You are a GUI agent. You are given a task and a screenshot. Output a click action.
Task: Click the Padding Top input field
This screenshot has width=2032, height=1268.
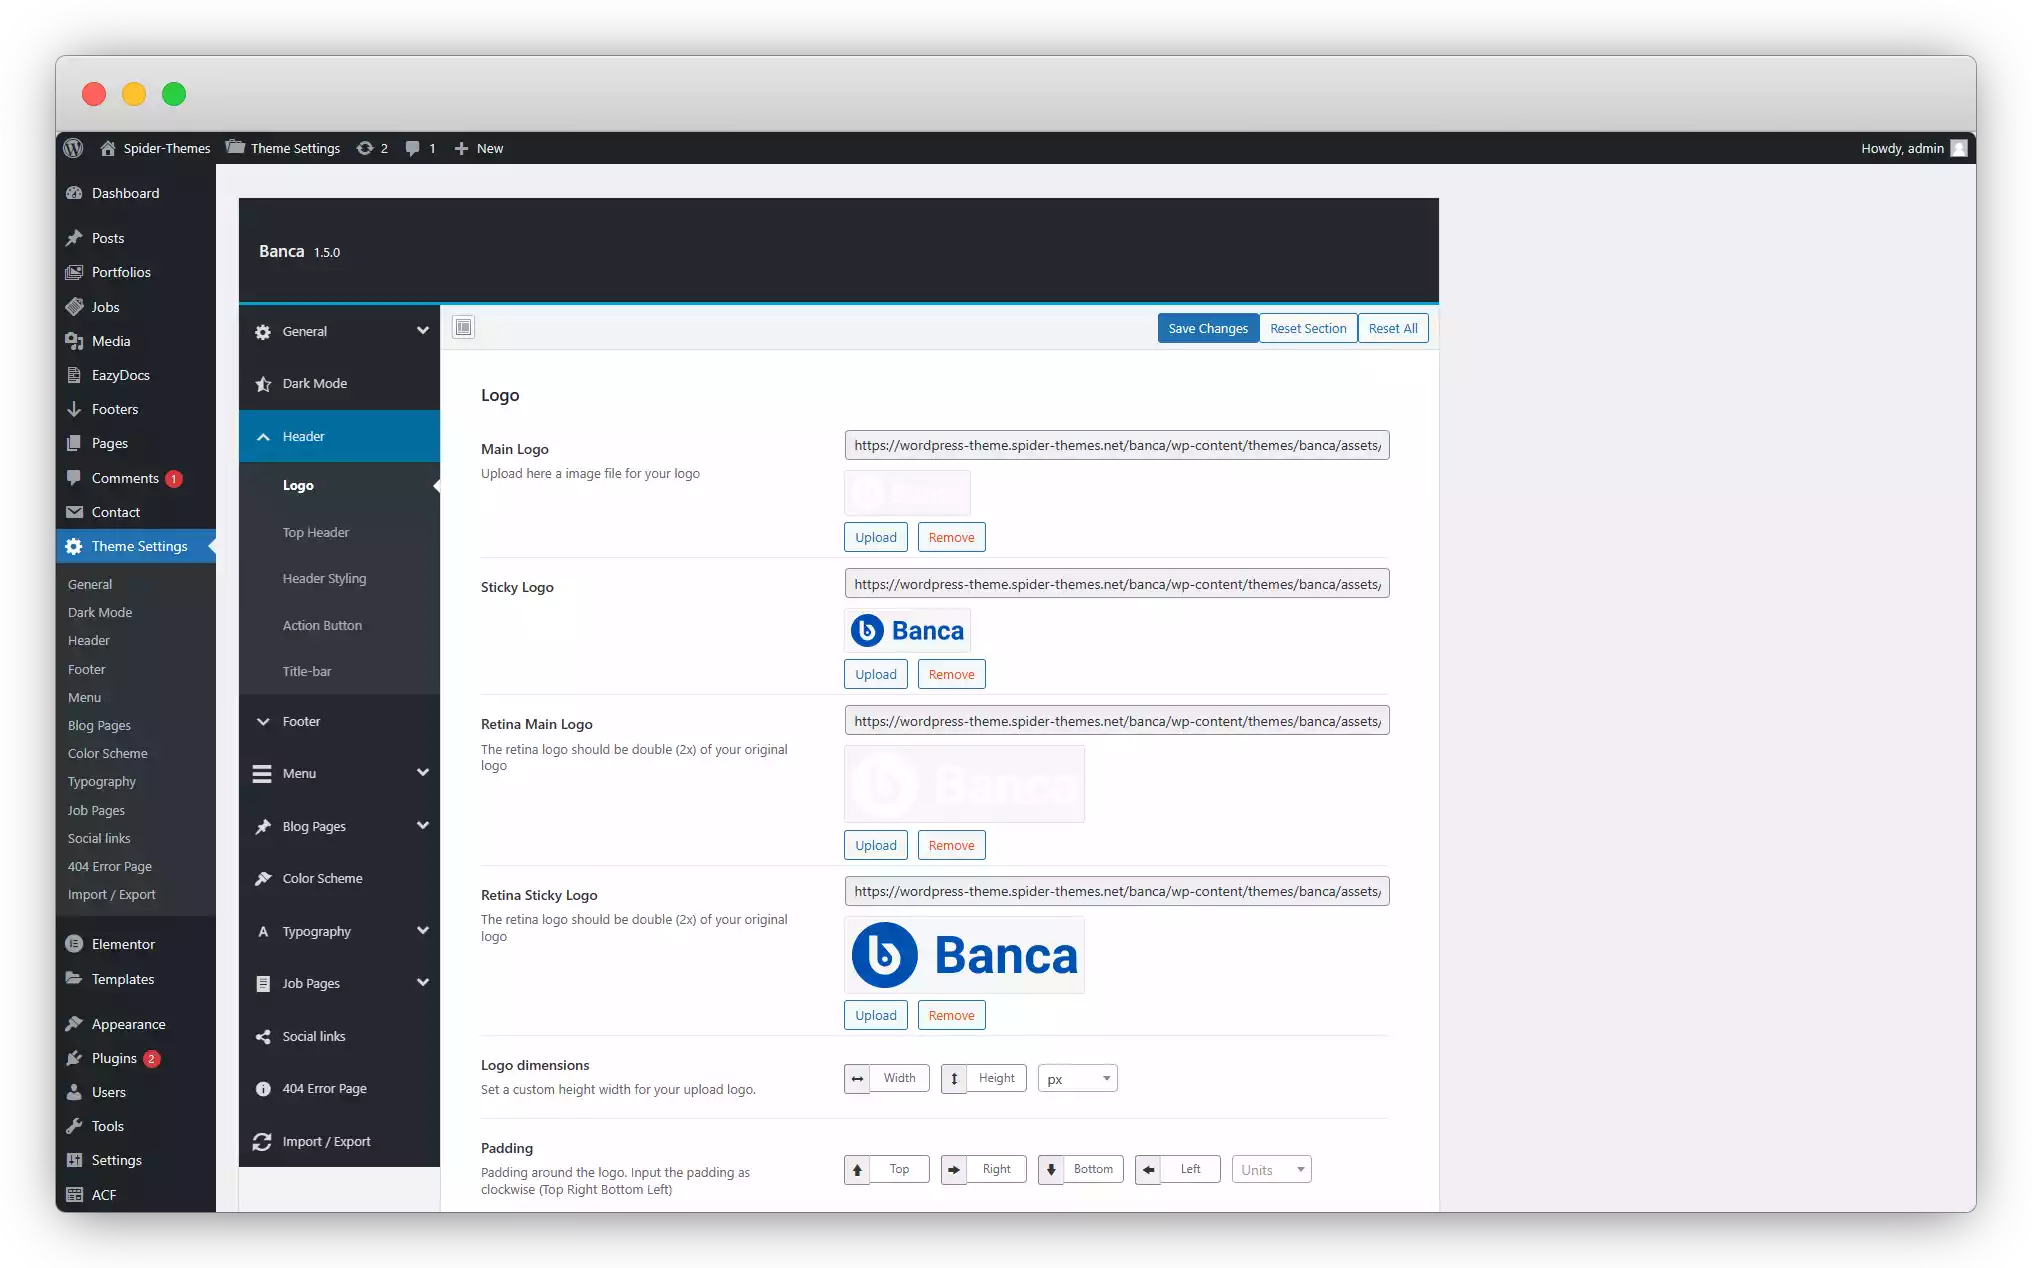(x=899, y=1169)
